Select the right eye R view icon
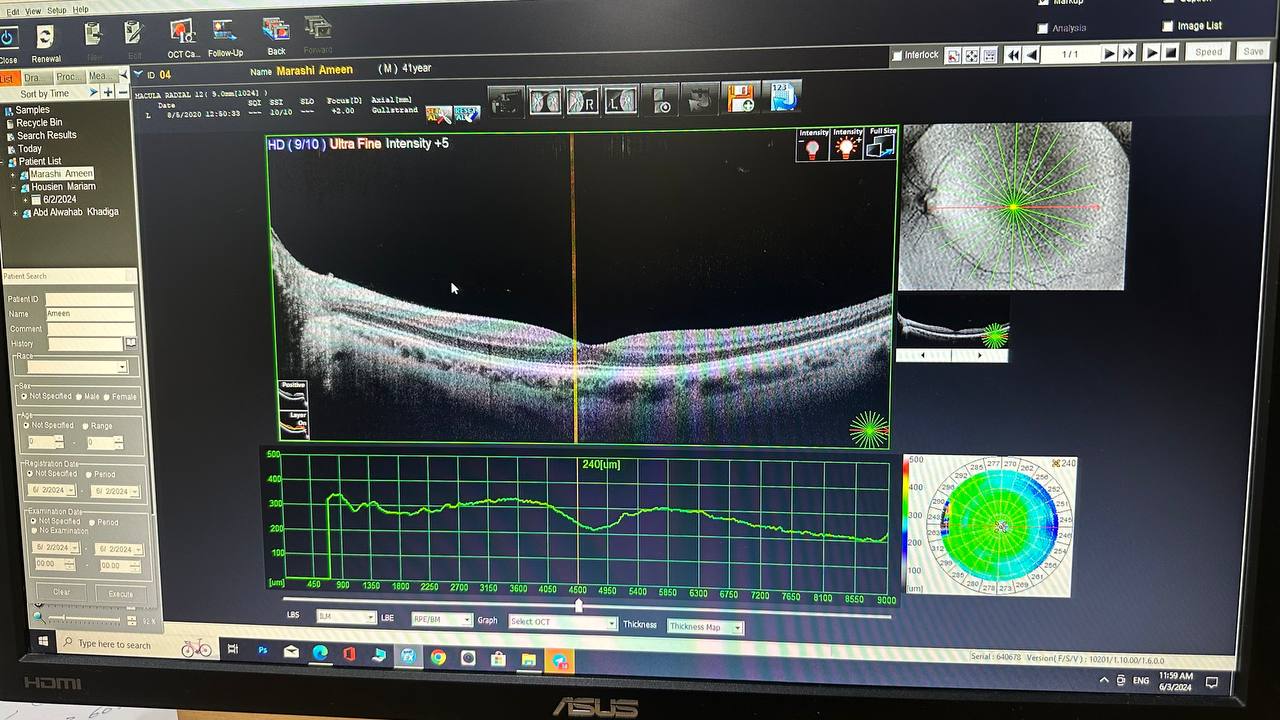The width and height of the screenshot is (1280, 720). 583,101
